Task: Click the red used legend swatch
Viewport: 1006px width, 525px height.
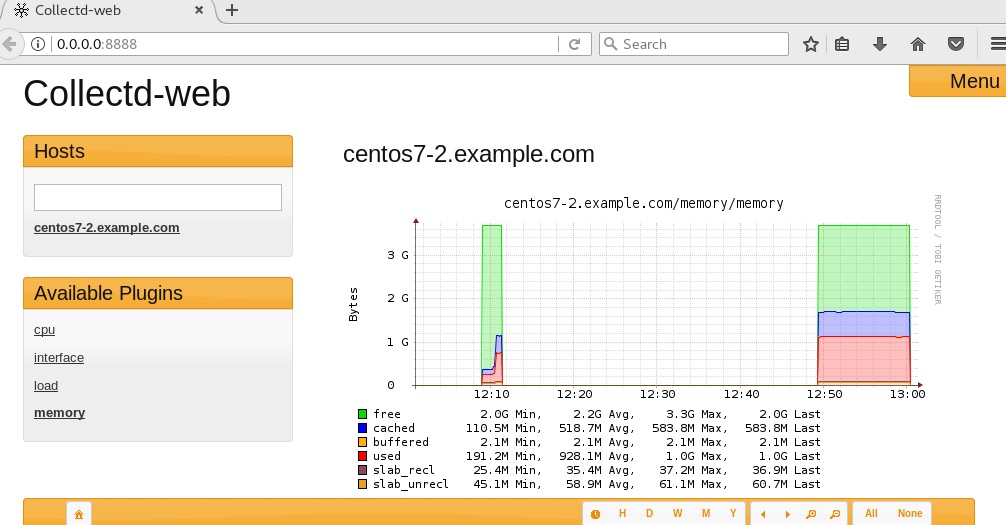Action: pyautogui.click(x=362, y=456)
